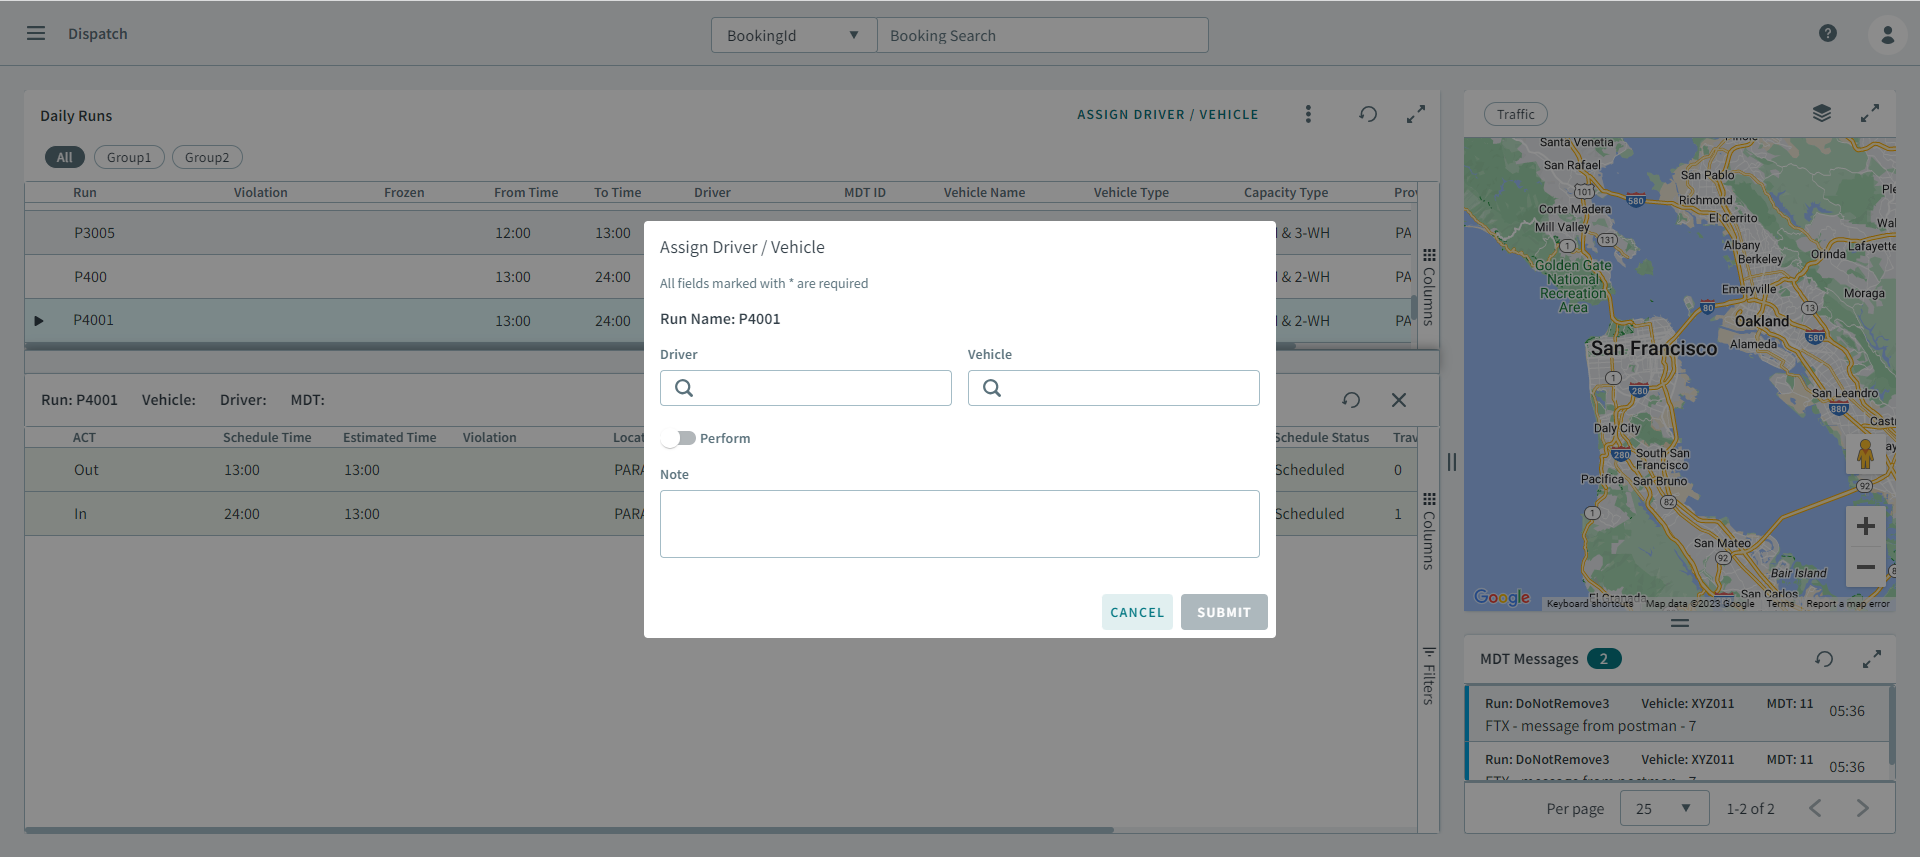Sort by the Vehicle Type column header
Image resolution: width=1920 pixels, height=857 pixels.
tap(1131, 192)
